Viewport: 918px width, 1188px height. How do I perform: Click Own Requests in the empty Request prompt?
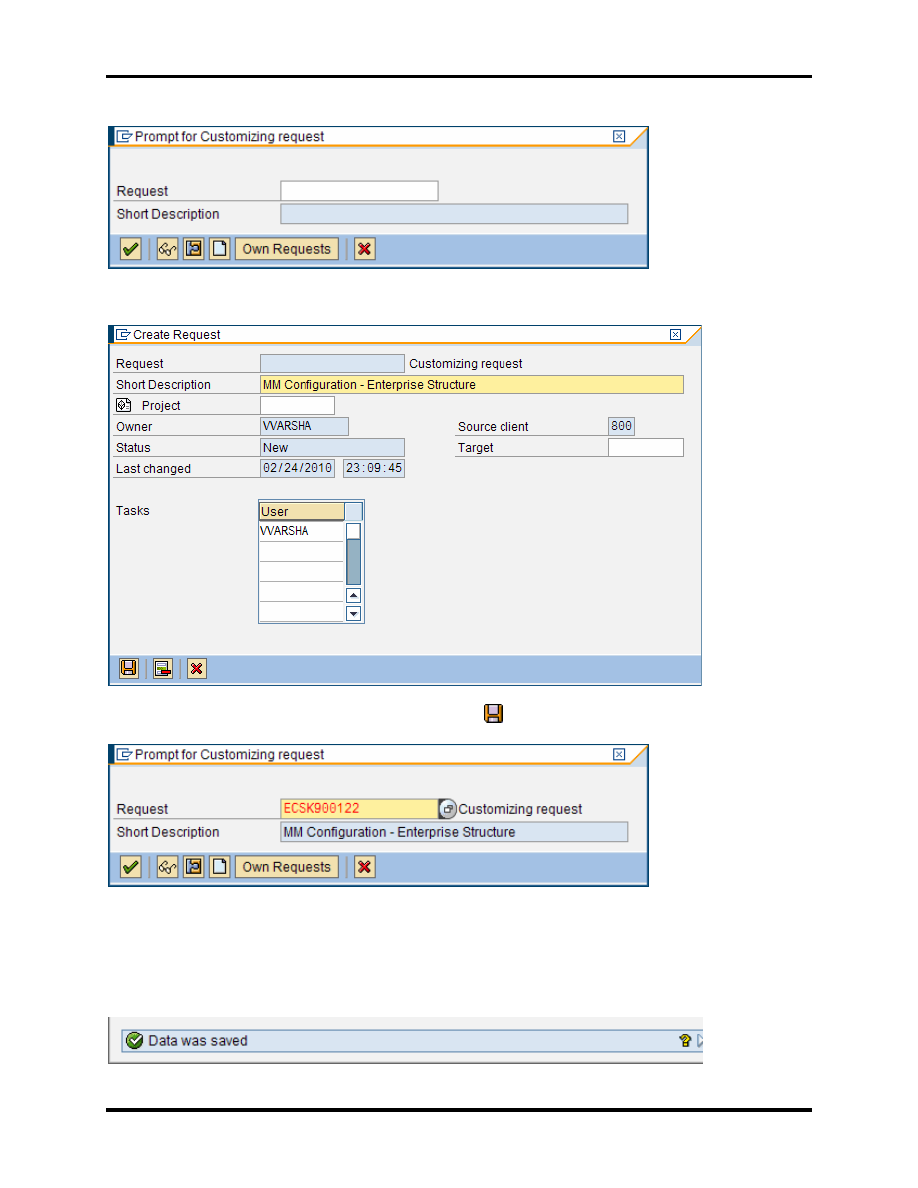(286, 249)
